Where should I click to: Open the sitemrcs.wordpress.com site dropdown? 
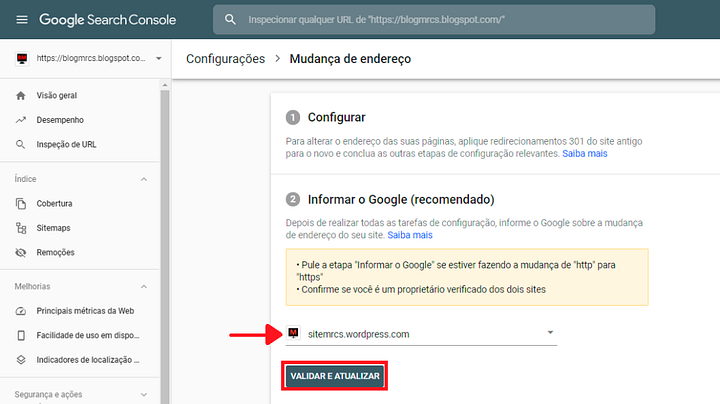[x=421, y=334]
